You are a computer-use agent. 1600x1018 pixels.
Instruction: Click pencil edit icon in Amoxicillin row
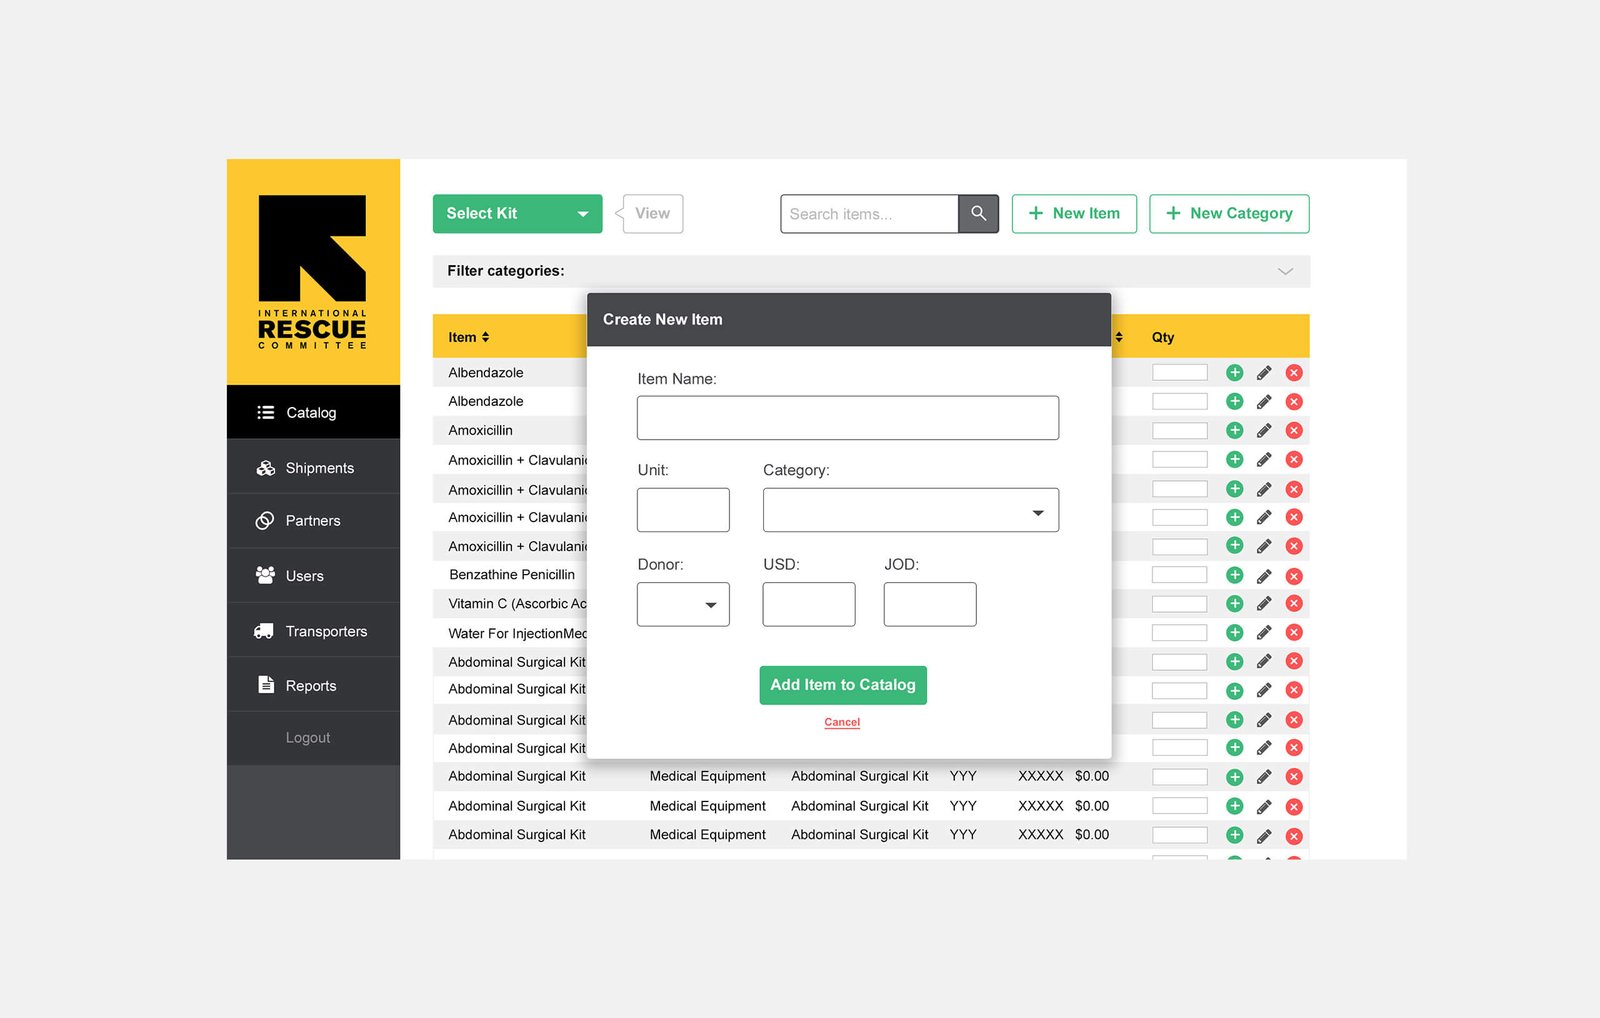click(1264, 431)
